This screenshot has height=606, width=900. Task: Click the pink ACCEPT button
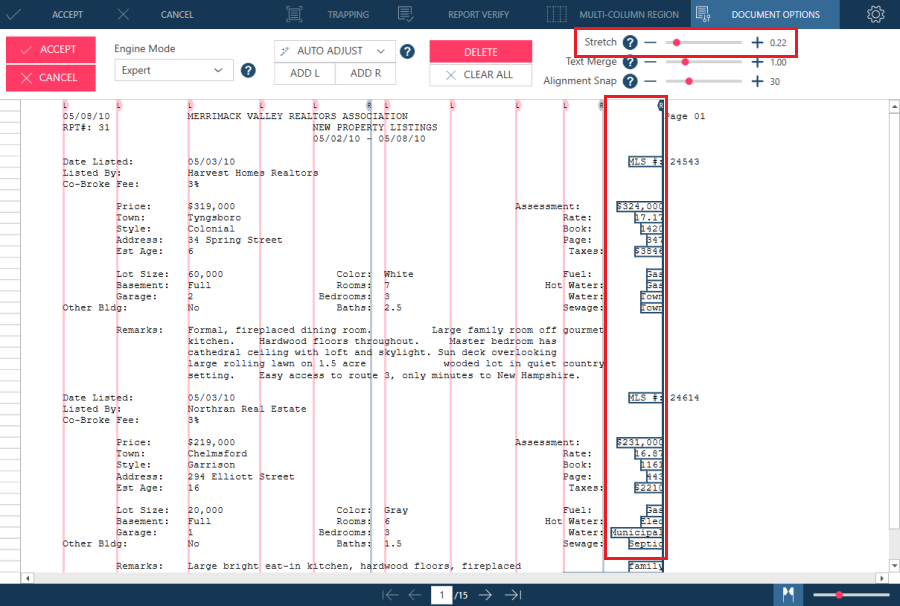[51, 50]
